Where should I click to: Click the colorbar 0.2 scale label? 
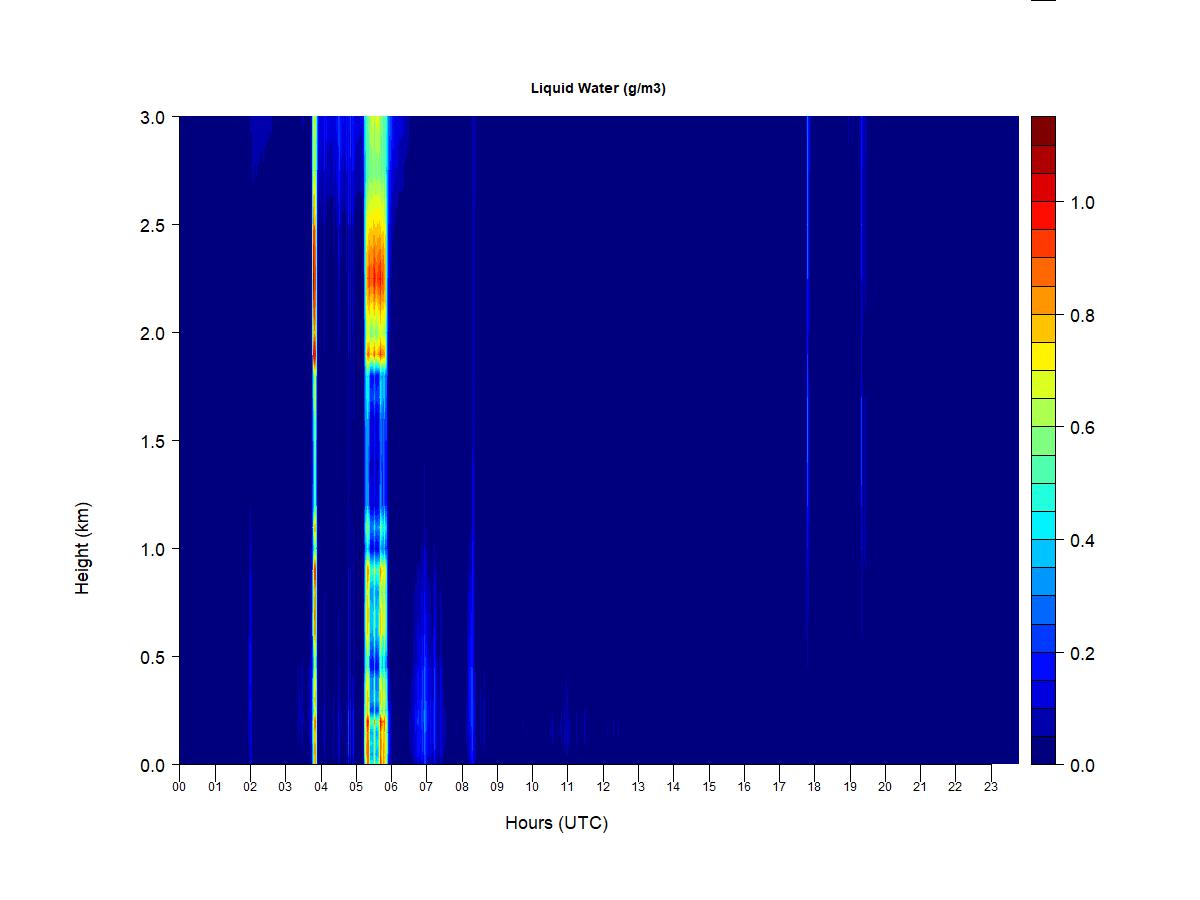tap(1082, 654)
